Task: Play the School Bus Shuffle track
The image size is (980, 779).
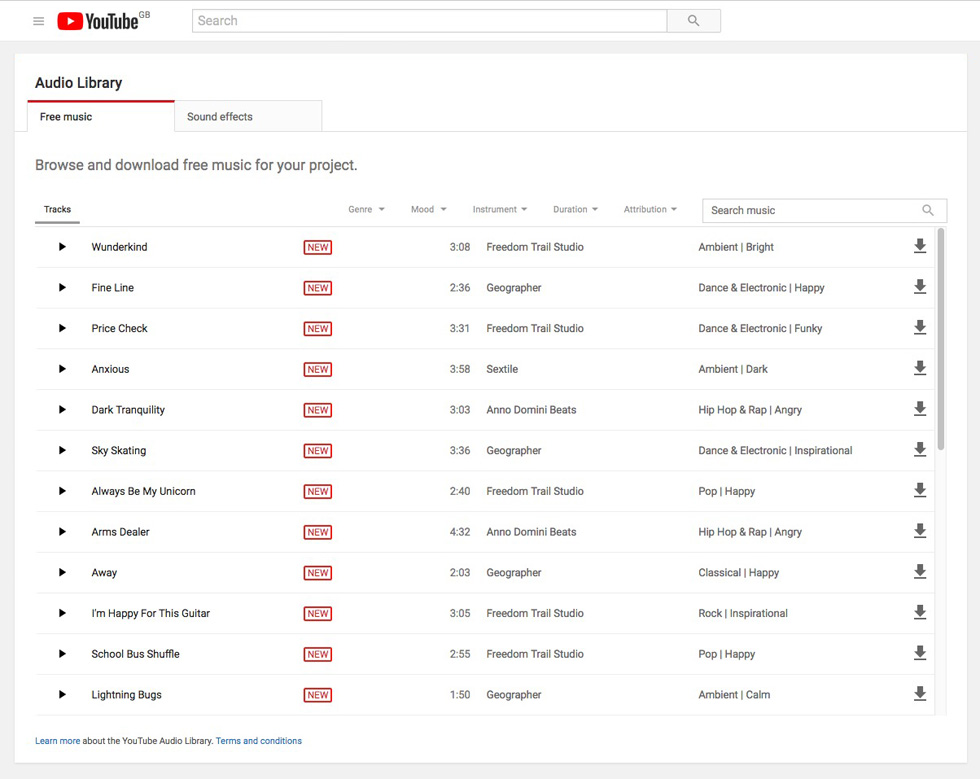Action: coord(62,654)
